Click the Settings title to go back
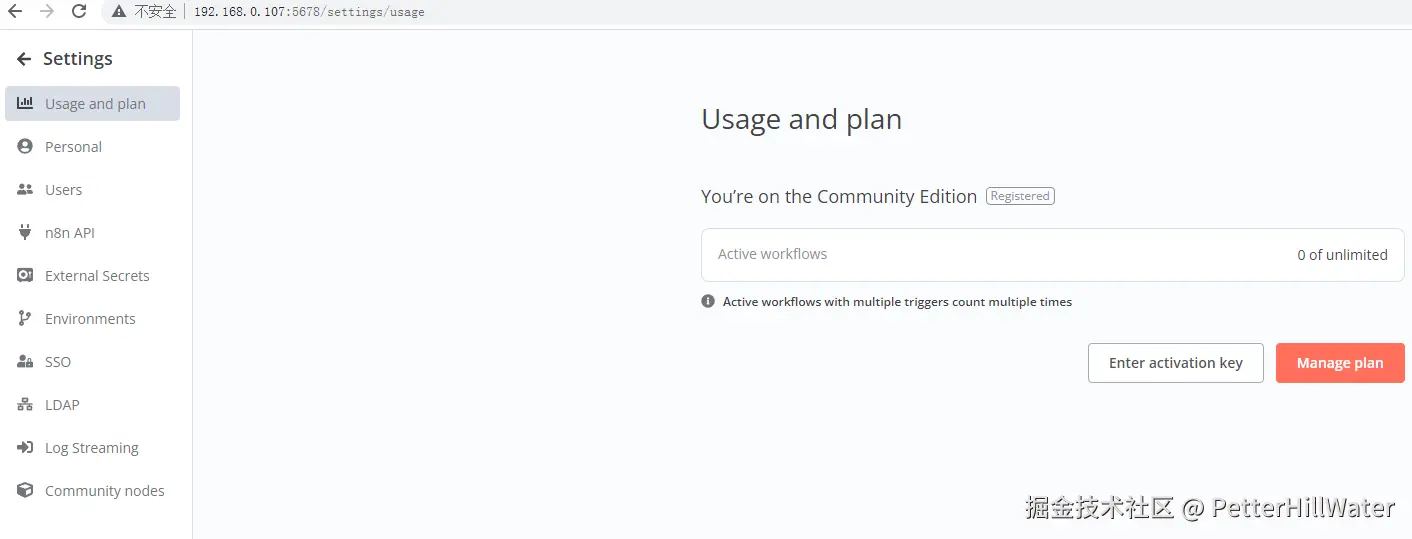The image size is (1412, 539). coord(78,59)
